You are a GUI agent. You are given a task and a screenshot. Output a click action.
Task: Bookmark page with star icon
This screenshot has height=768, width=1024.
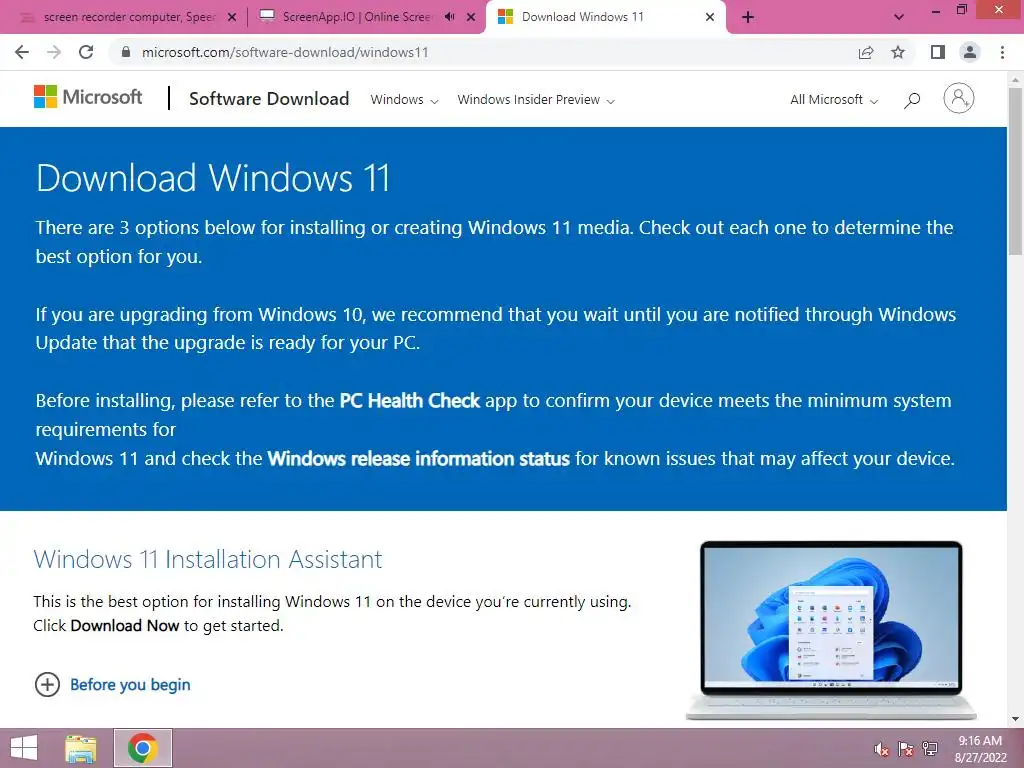[x=898, y=52]
